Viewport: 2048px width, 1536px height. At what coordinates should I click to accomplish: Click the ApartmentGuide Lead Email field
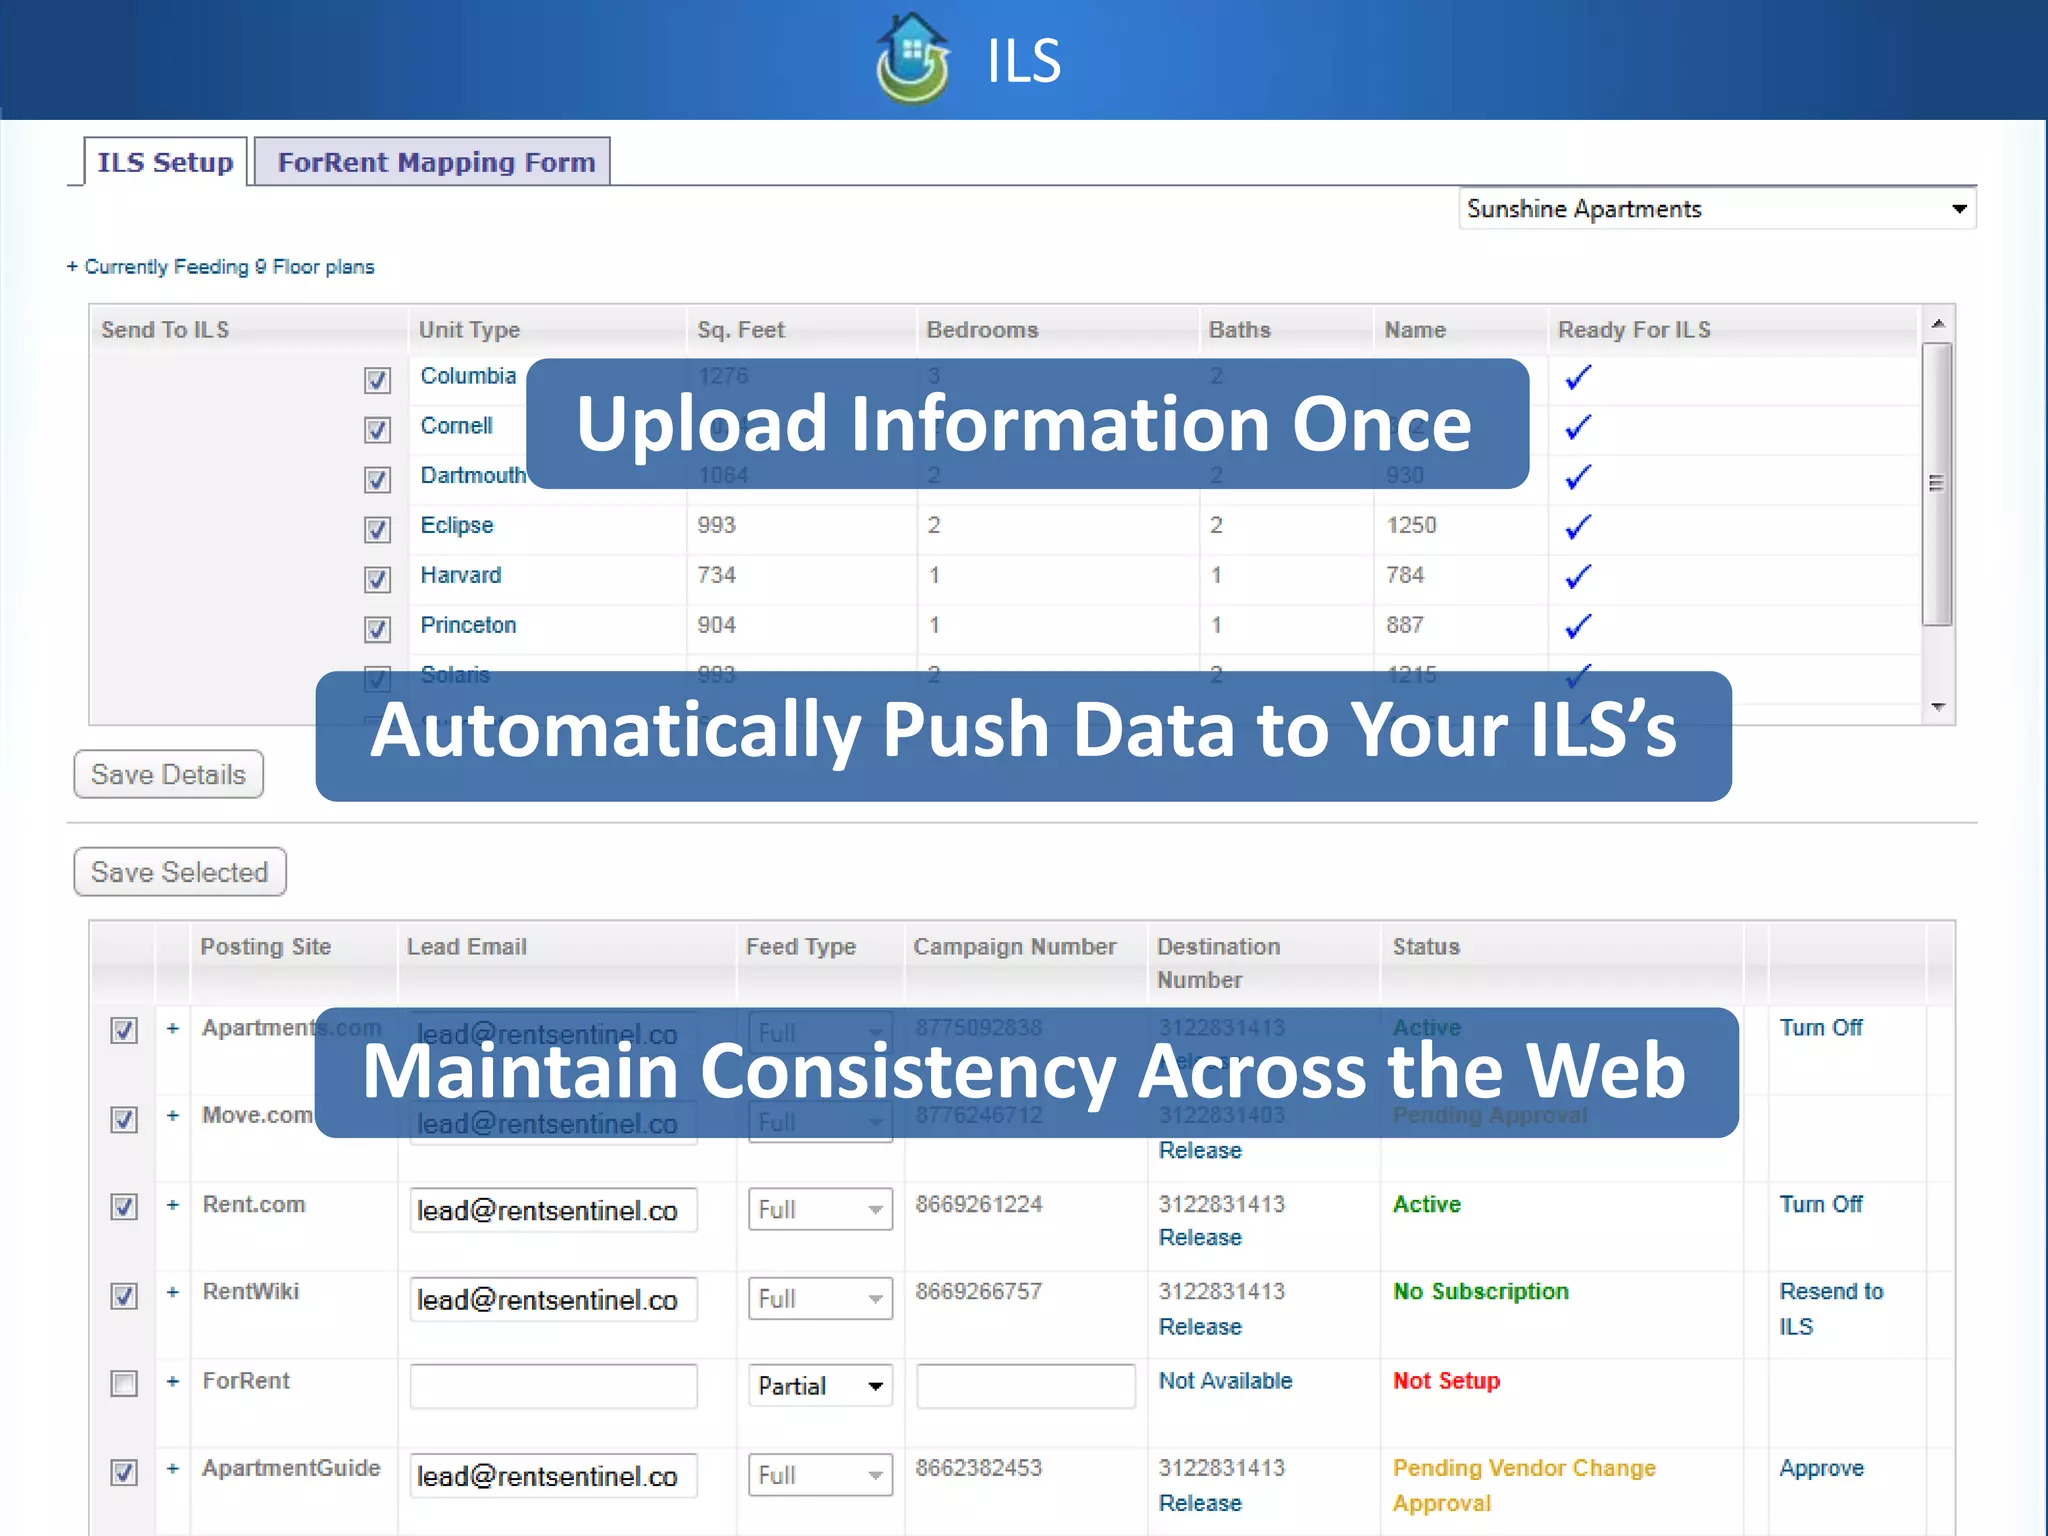click(553, 1475)
